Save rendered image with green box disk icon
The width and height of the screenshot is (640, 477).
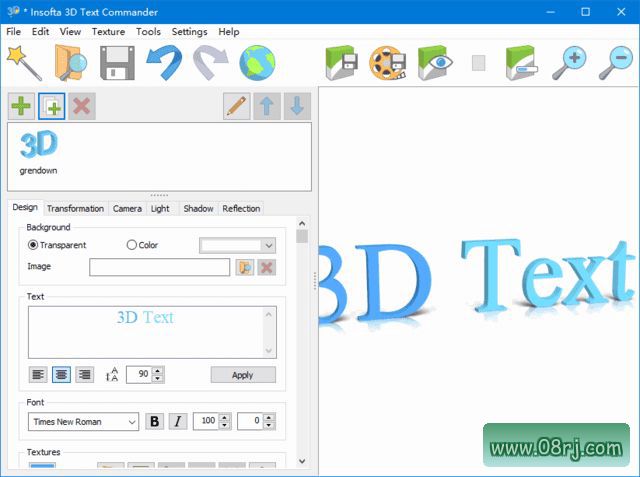(342, 62)
